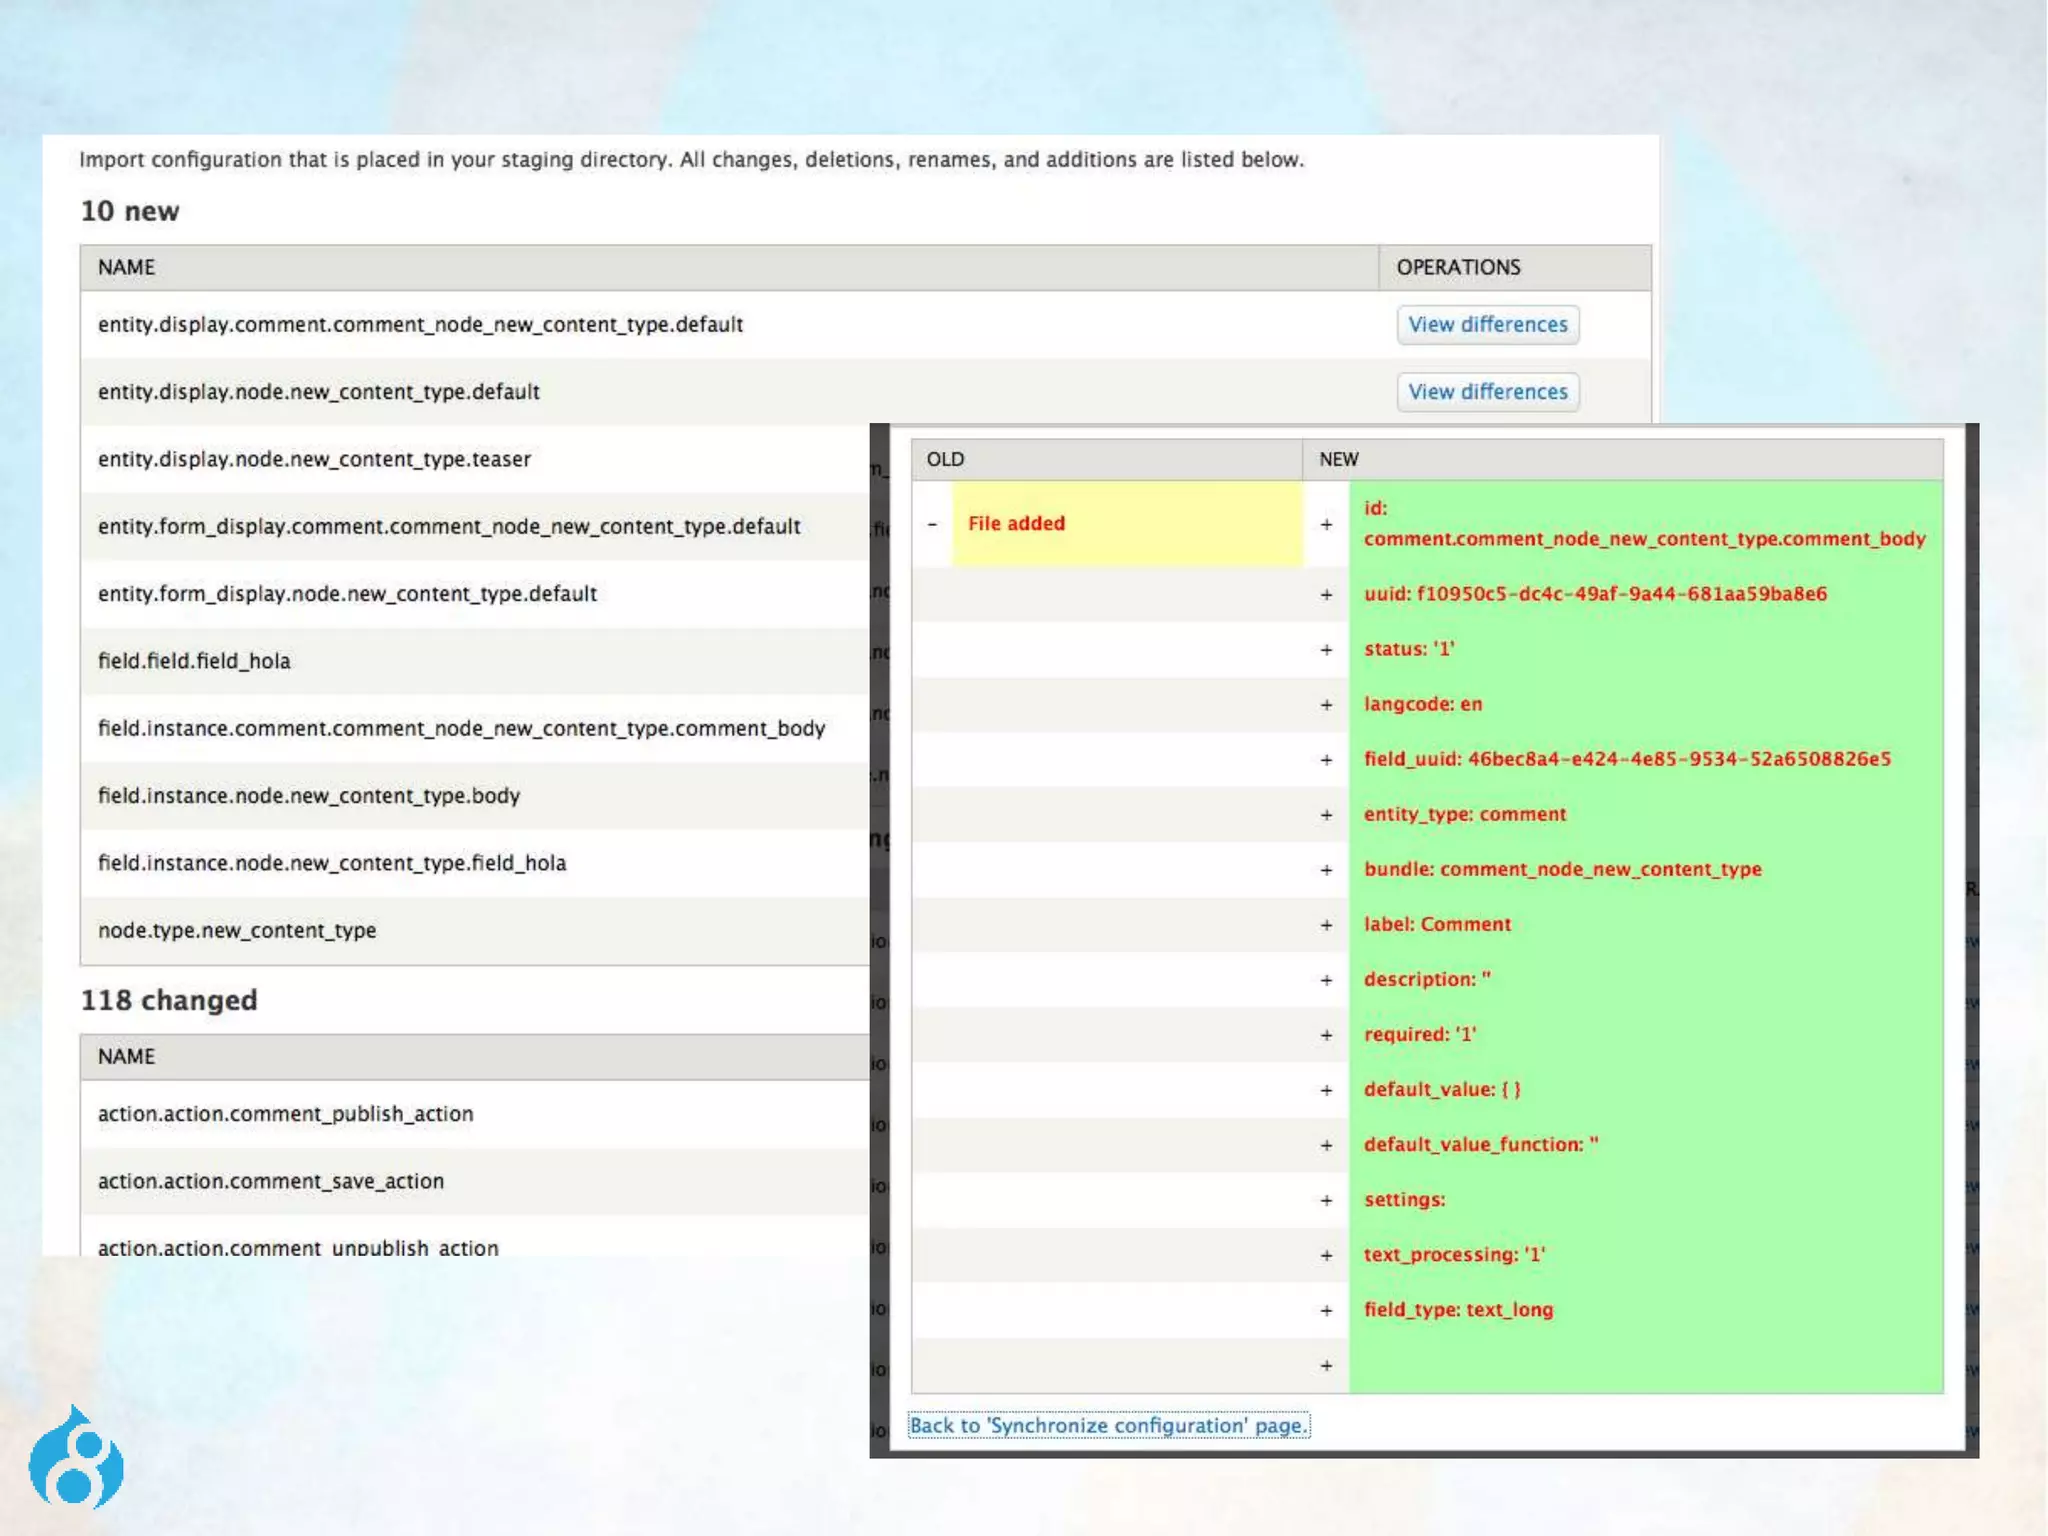This screenshot has width=2048, height=1536.
Task: Click the OPERATIONS column header
Action: coord(1458,268)
